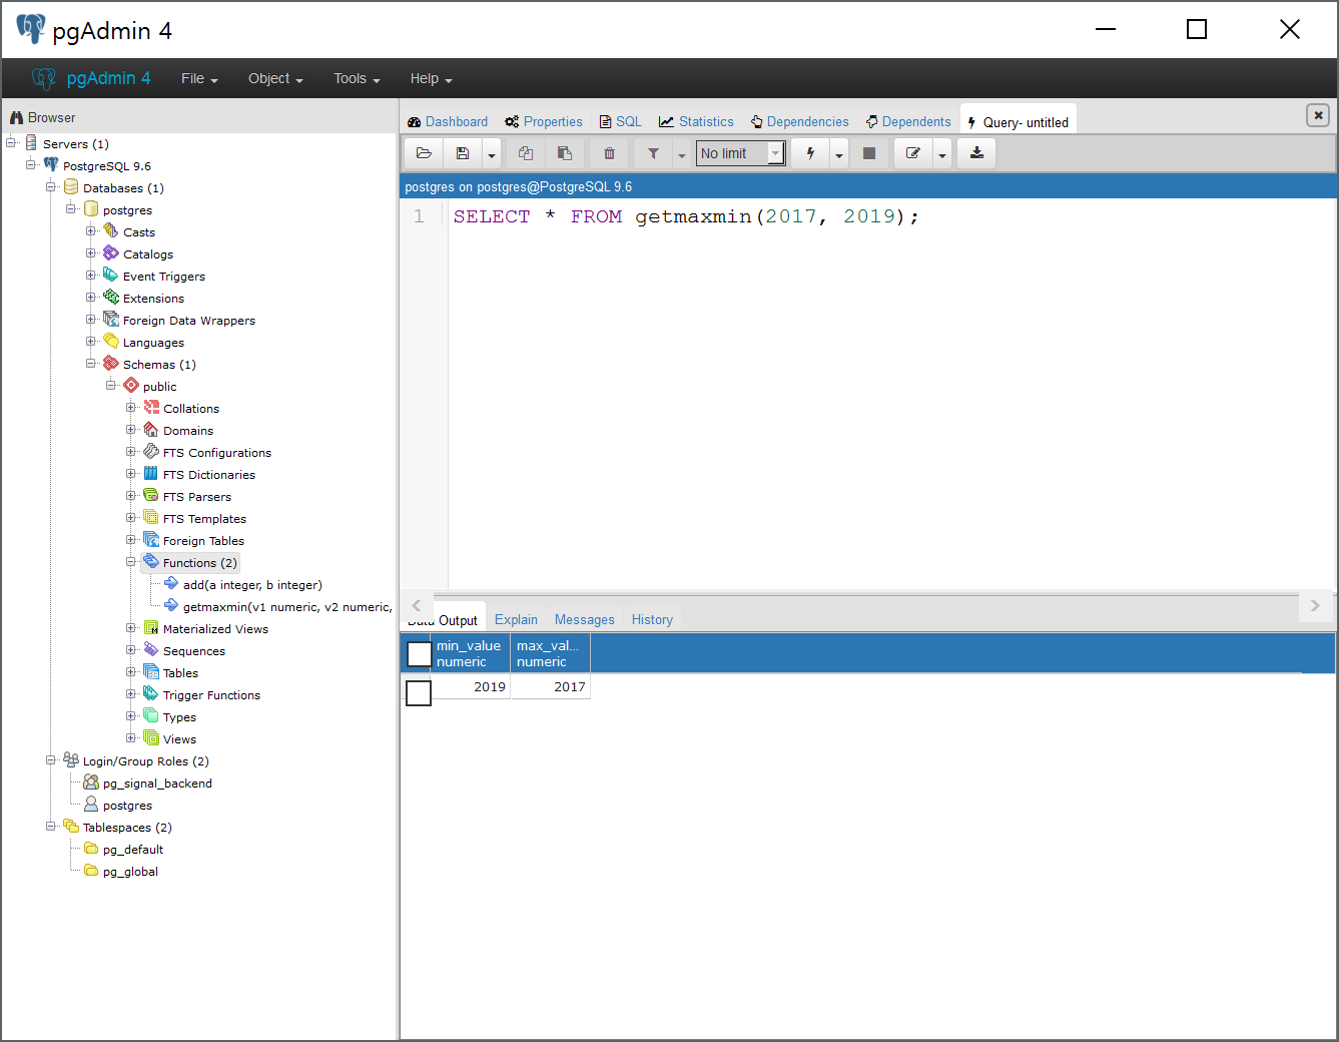Expand the Tables node
The width and height of the screenshot is (1339, 1042).
(x=131, y=672)
